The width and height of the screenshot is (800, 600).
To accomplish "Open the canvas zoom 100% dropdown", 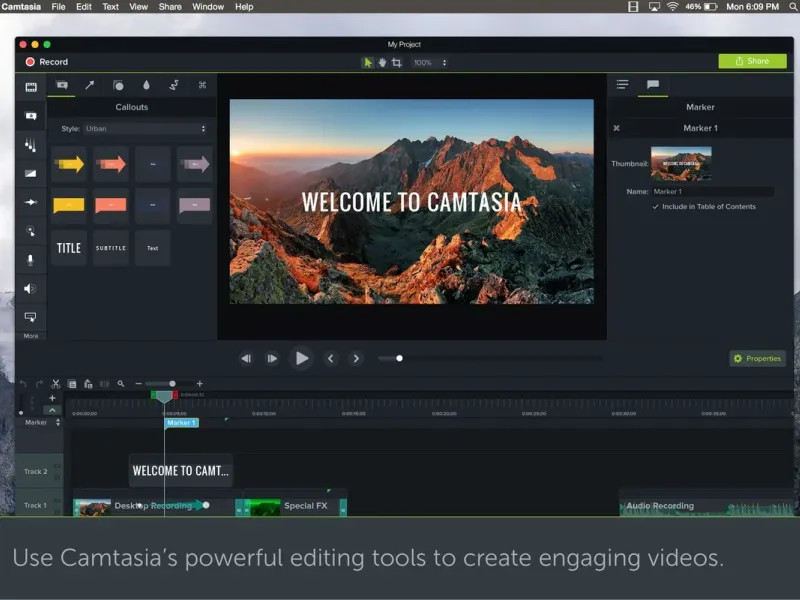I will 430,62.
